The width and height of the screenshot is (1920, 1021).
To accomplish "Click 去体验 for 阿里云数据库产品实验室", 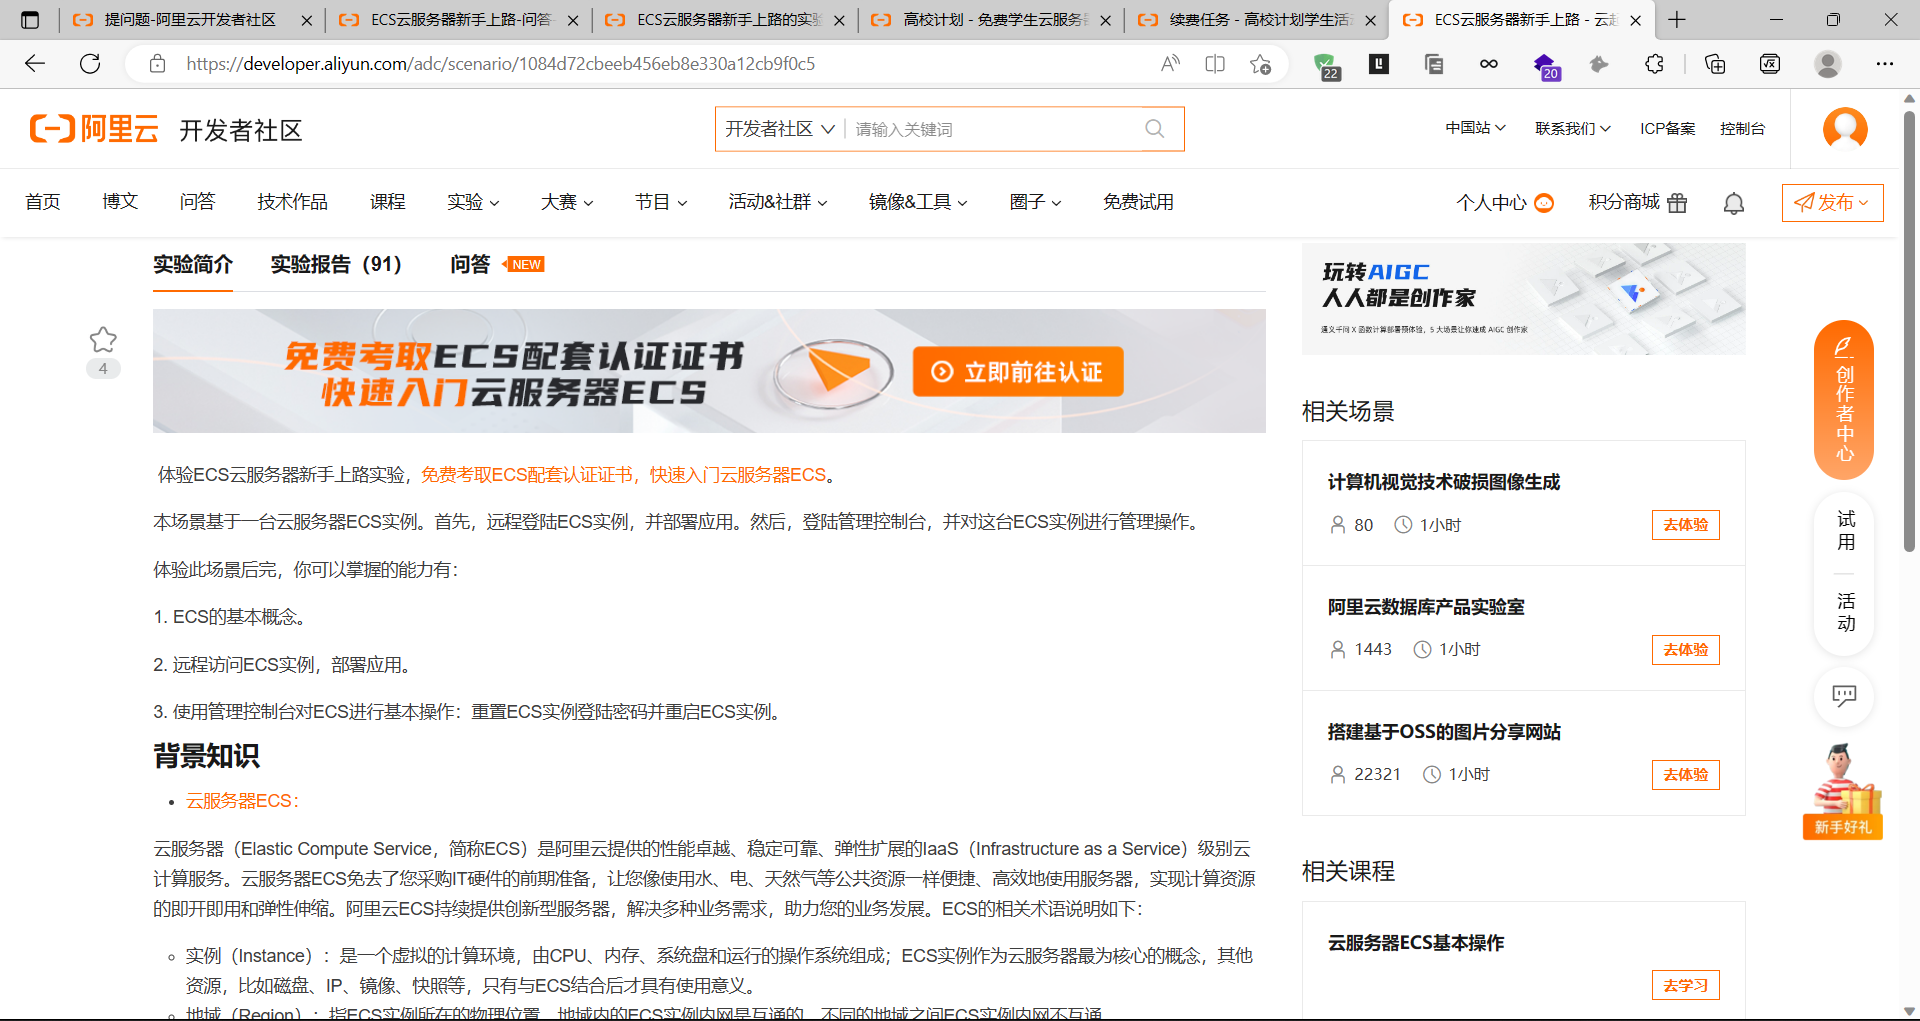I will click(1685, 650).
